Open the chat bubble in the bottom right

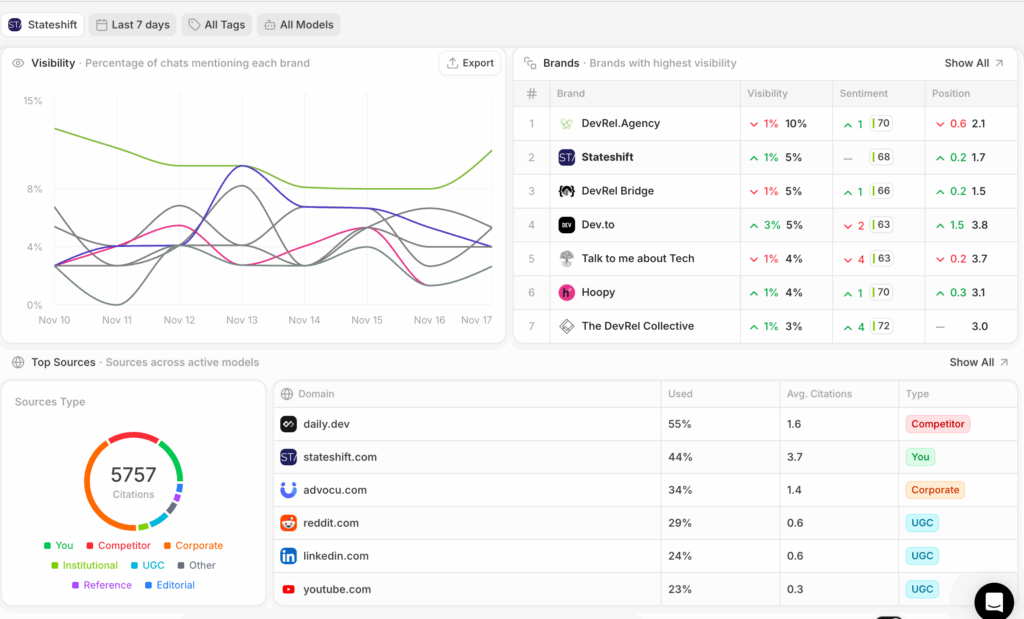[994, 601]
